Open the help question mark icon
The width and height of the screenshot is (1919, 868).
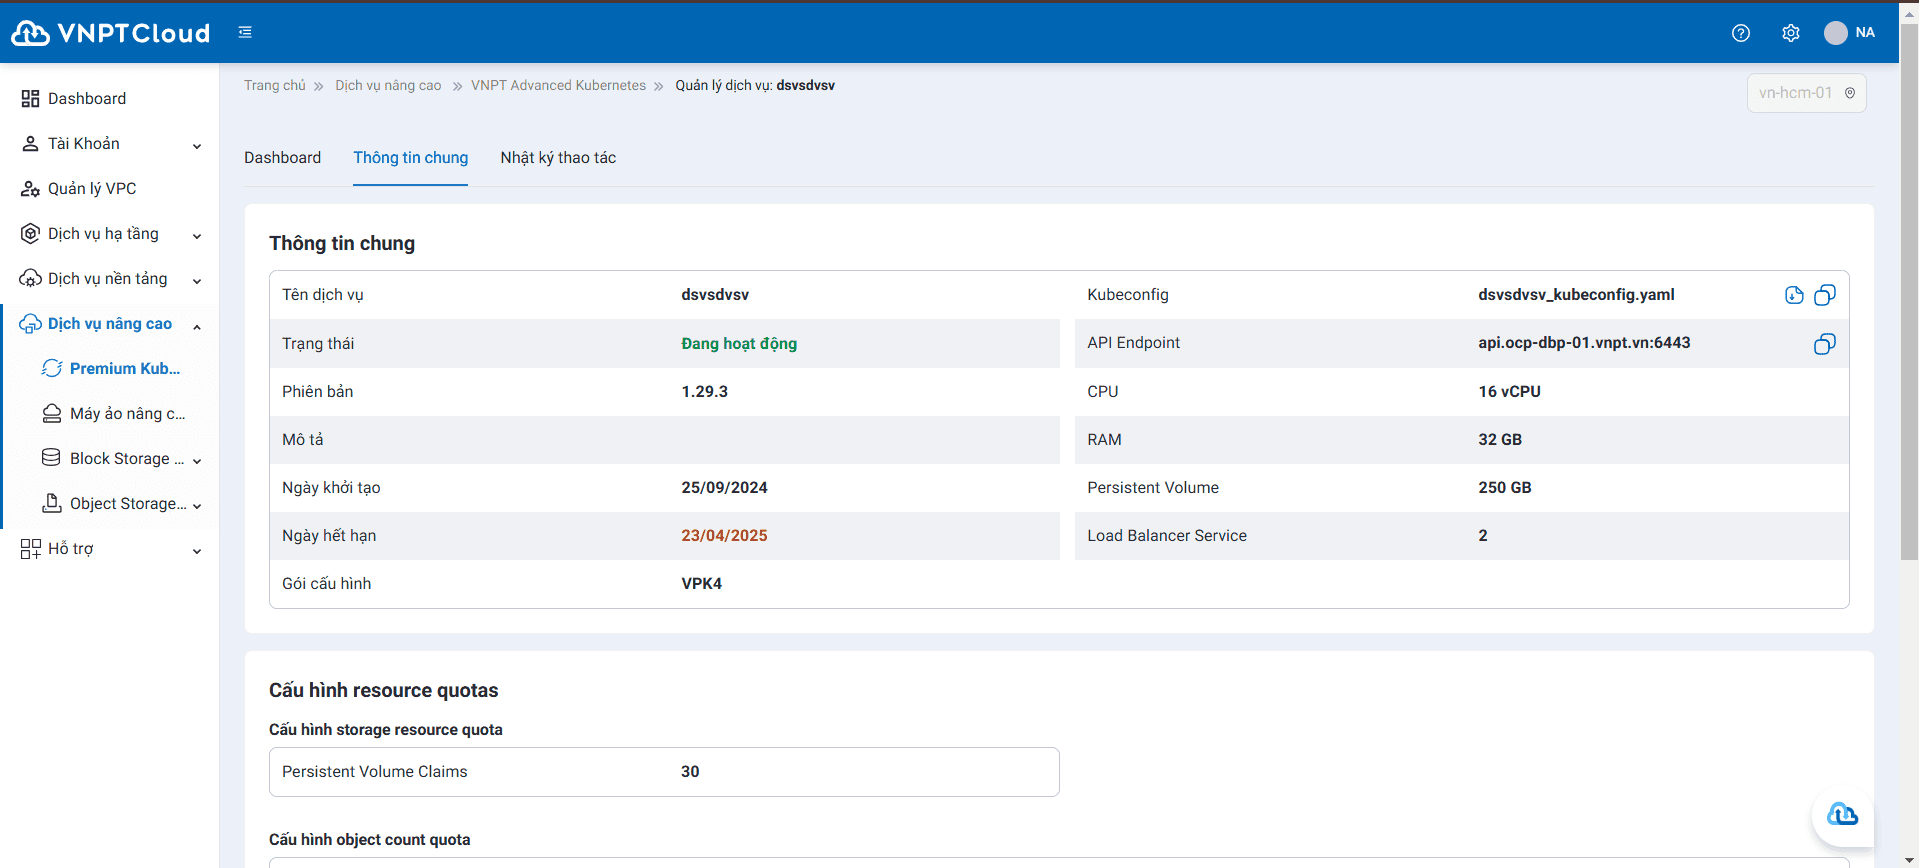(x=1741, y=33)
